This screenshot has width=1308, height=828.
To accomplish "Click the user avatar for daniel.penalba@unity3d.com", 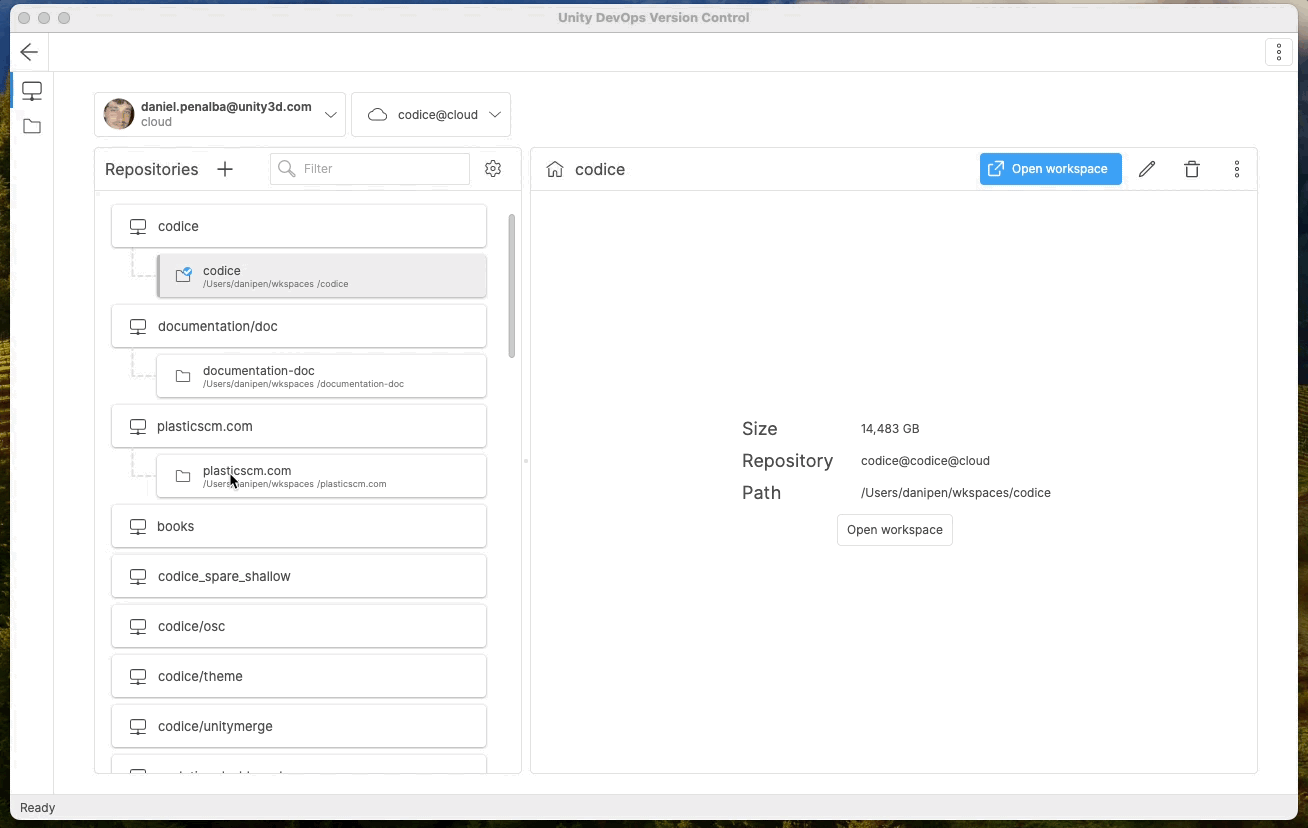I will [x=118, y=114].
